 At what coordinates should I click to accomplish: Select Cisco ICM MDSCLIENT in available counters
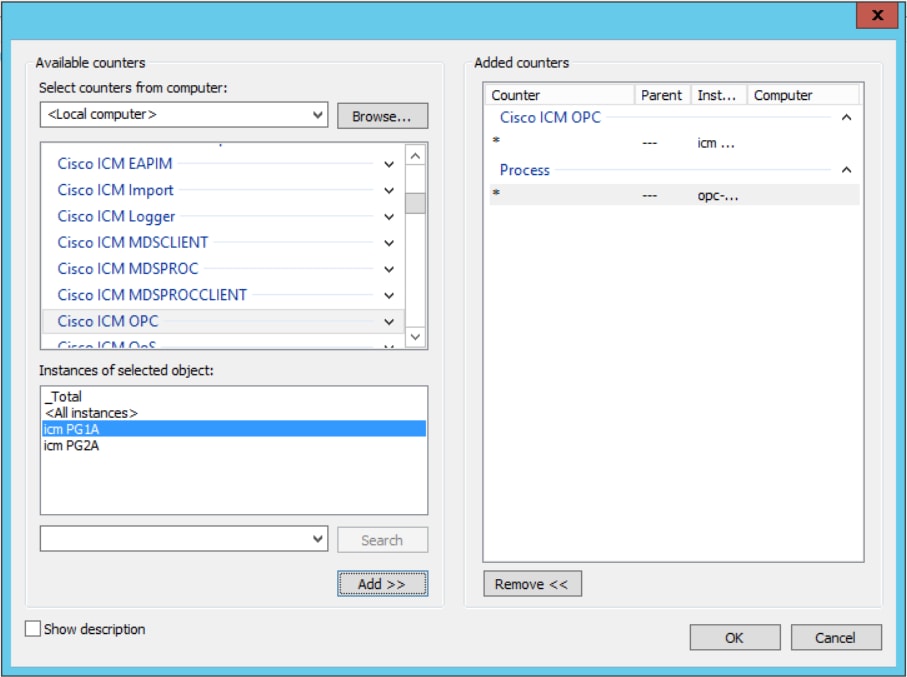(x=133, y=242)
